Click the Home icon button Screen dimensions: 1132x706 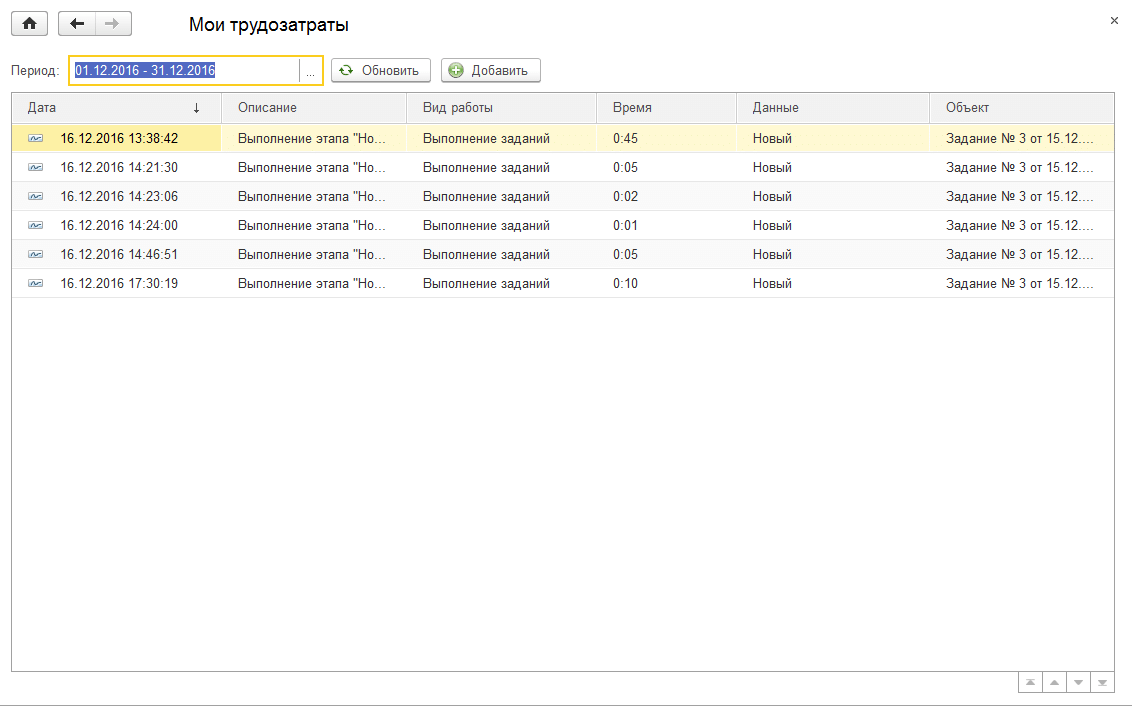tap(29, 24)
